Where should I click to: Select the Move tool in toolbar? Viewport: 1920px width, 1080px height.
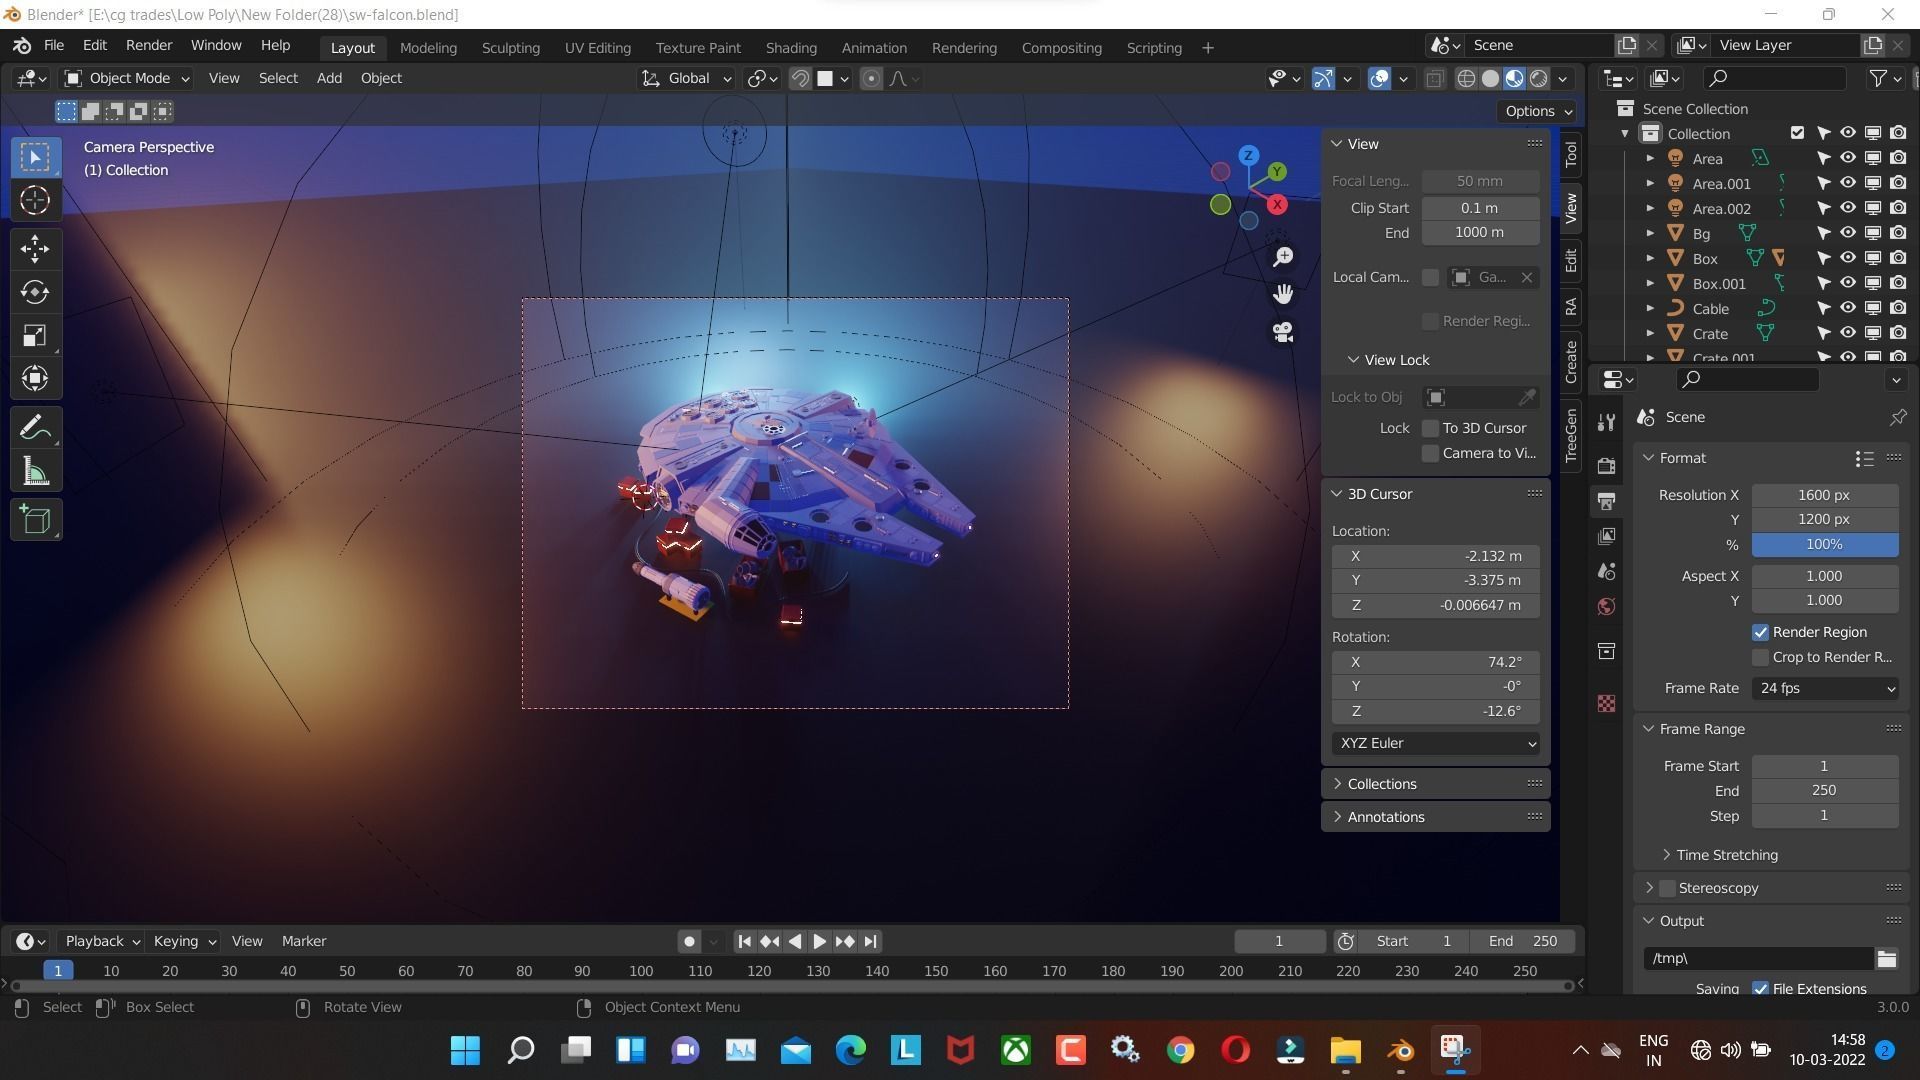(x=35, y=248)
